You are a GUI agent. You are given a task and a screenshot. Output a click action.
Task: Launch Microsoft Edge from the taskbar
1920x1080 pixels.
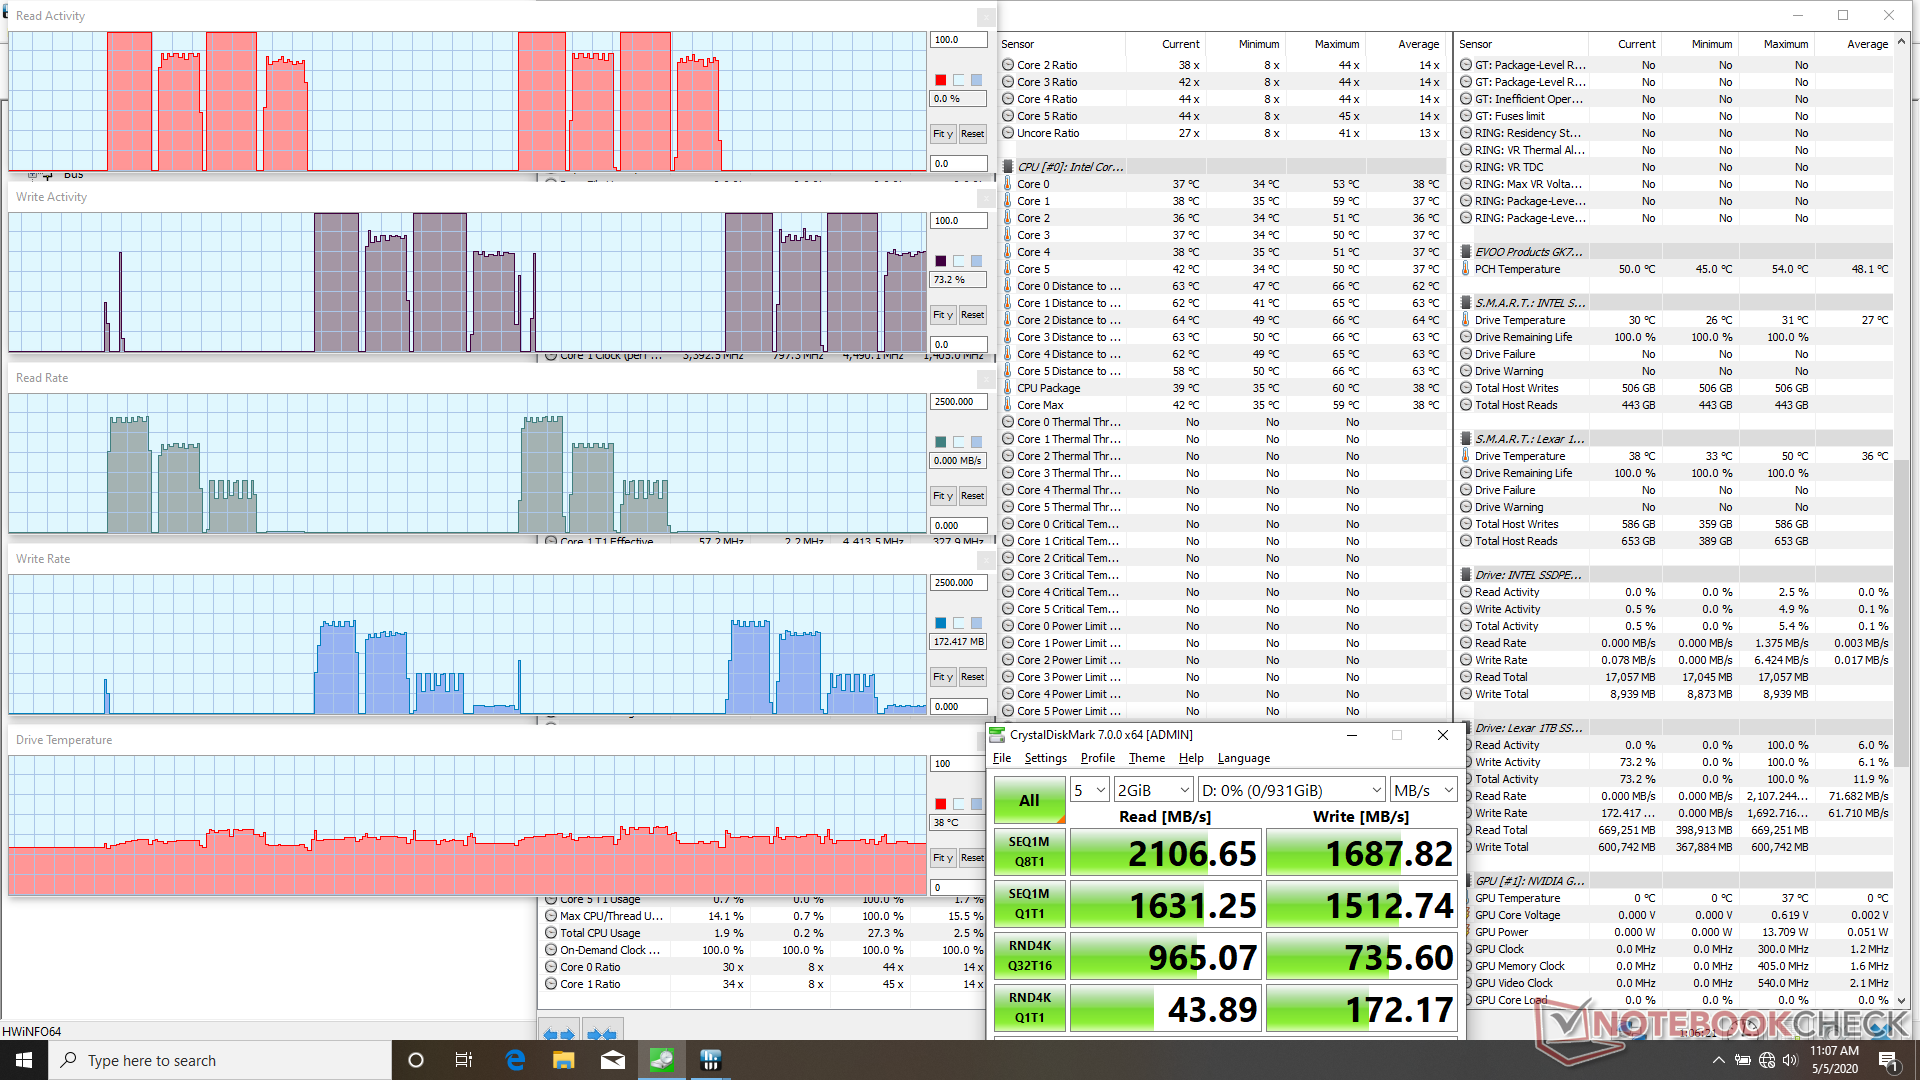tap(515, 1060)
